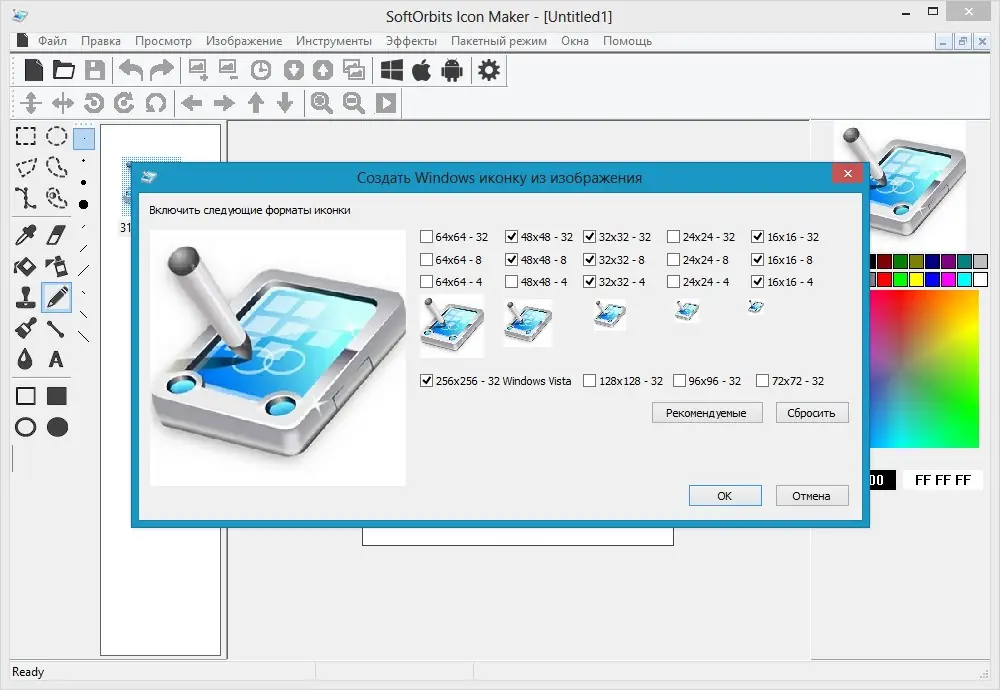Uncheck the 48x48 - 32 format
The width and height of the screenshot is (1000, 690).
(511, 237)
